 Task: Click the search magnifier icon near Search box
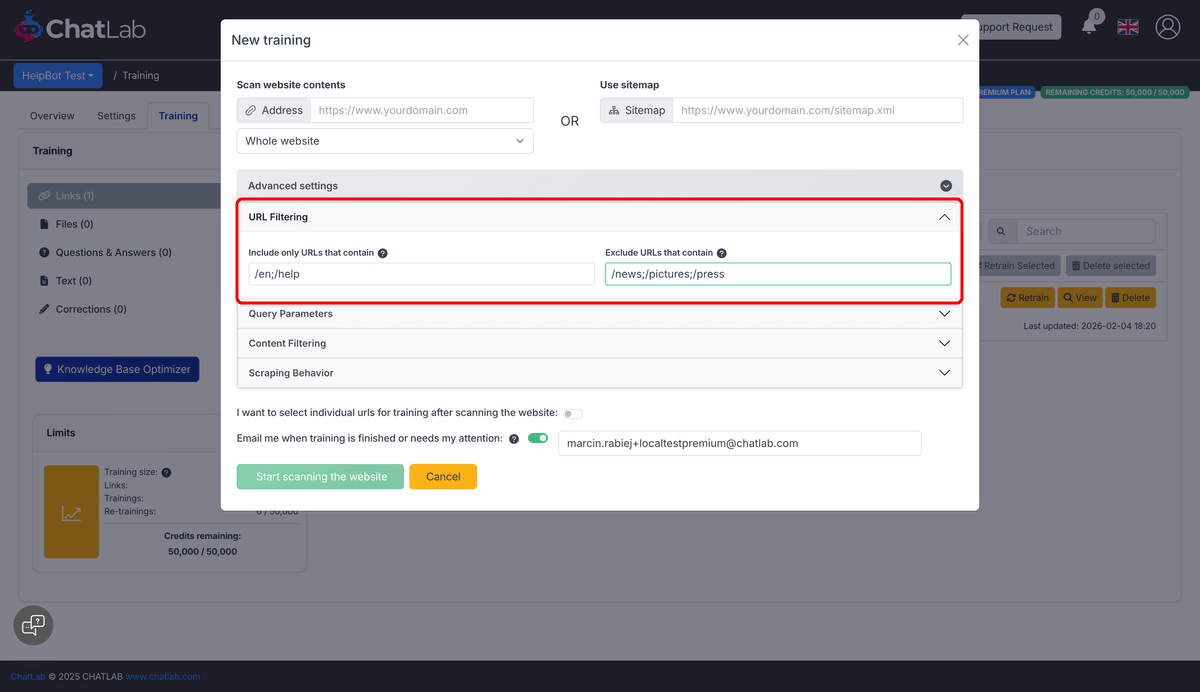pos(1002,230)
